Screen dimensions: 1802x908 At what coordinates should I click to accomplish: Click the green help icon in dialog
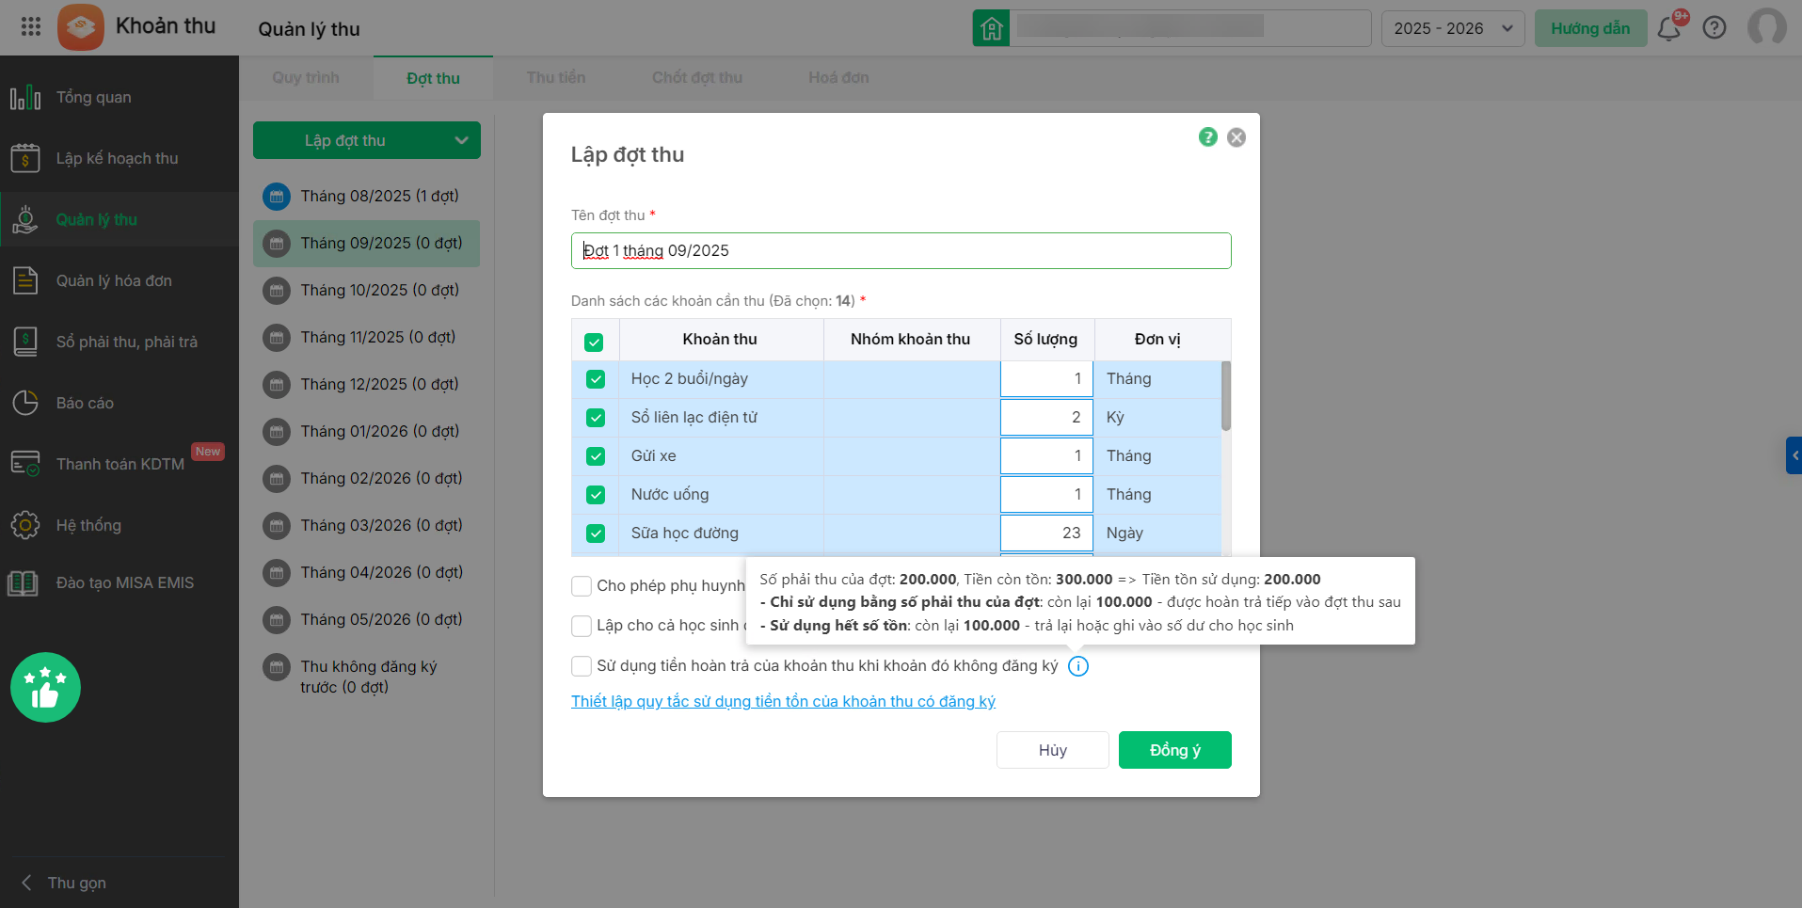coord(1208,137)
